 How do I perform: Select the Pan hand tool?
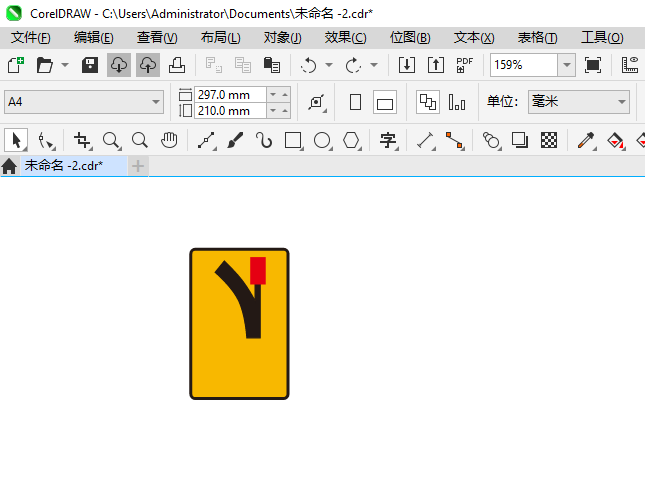169,140
